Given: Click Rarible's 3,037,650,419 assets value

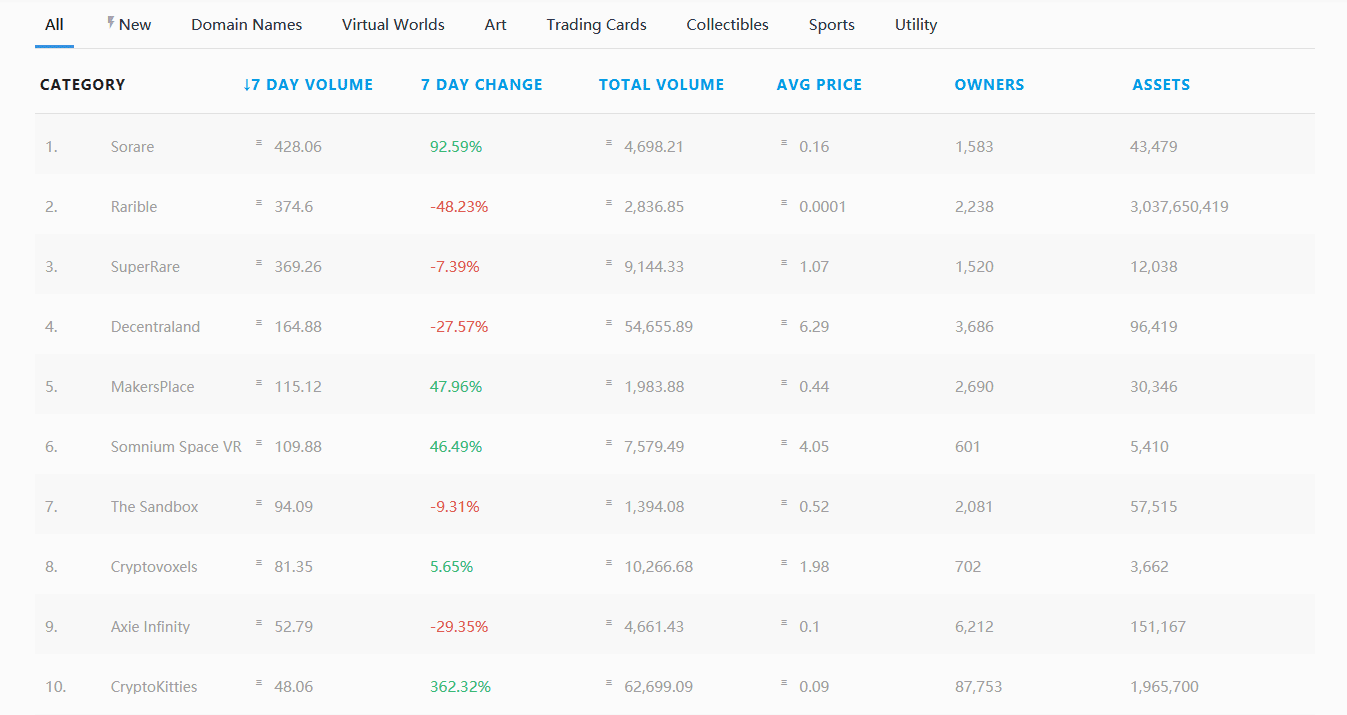Looking at the screenshot, I should 1179,206.
